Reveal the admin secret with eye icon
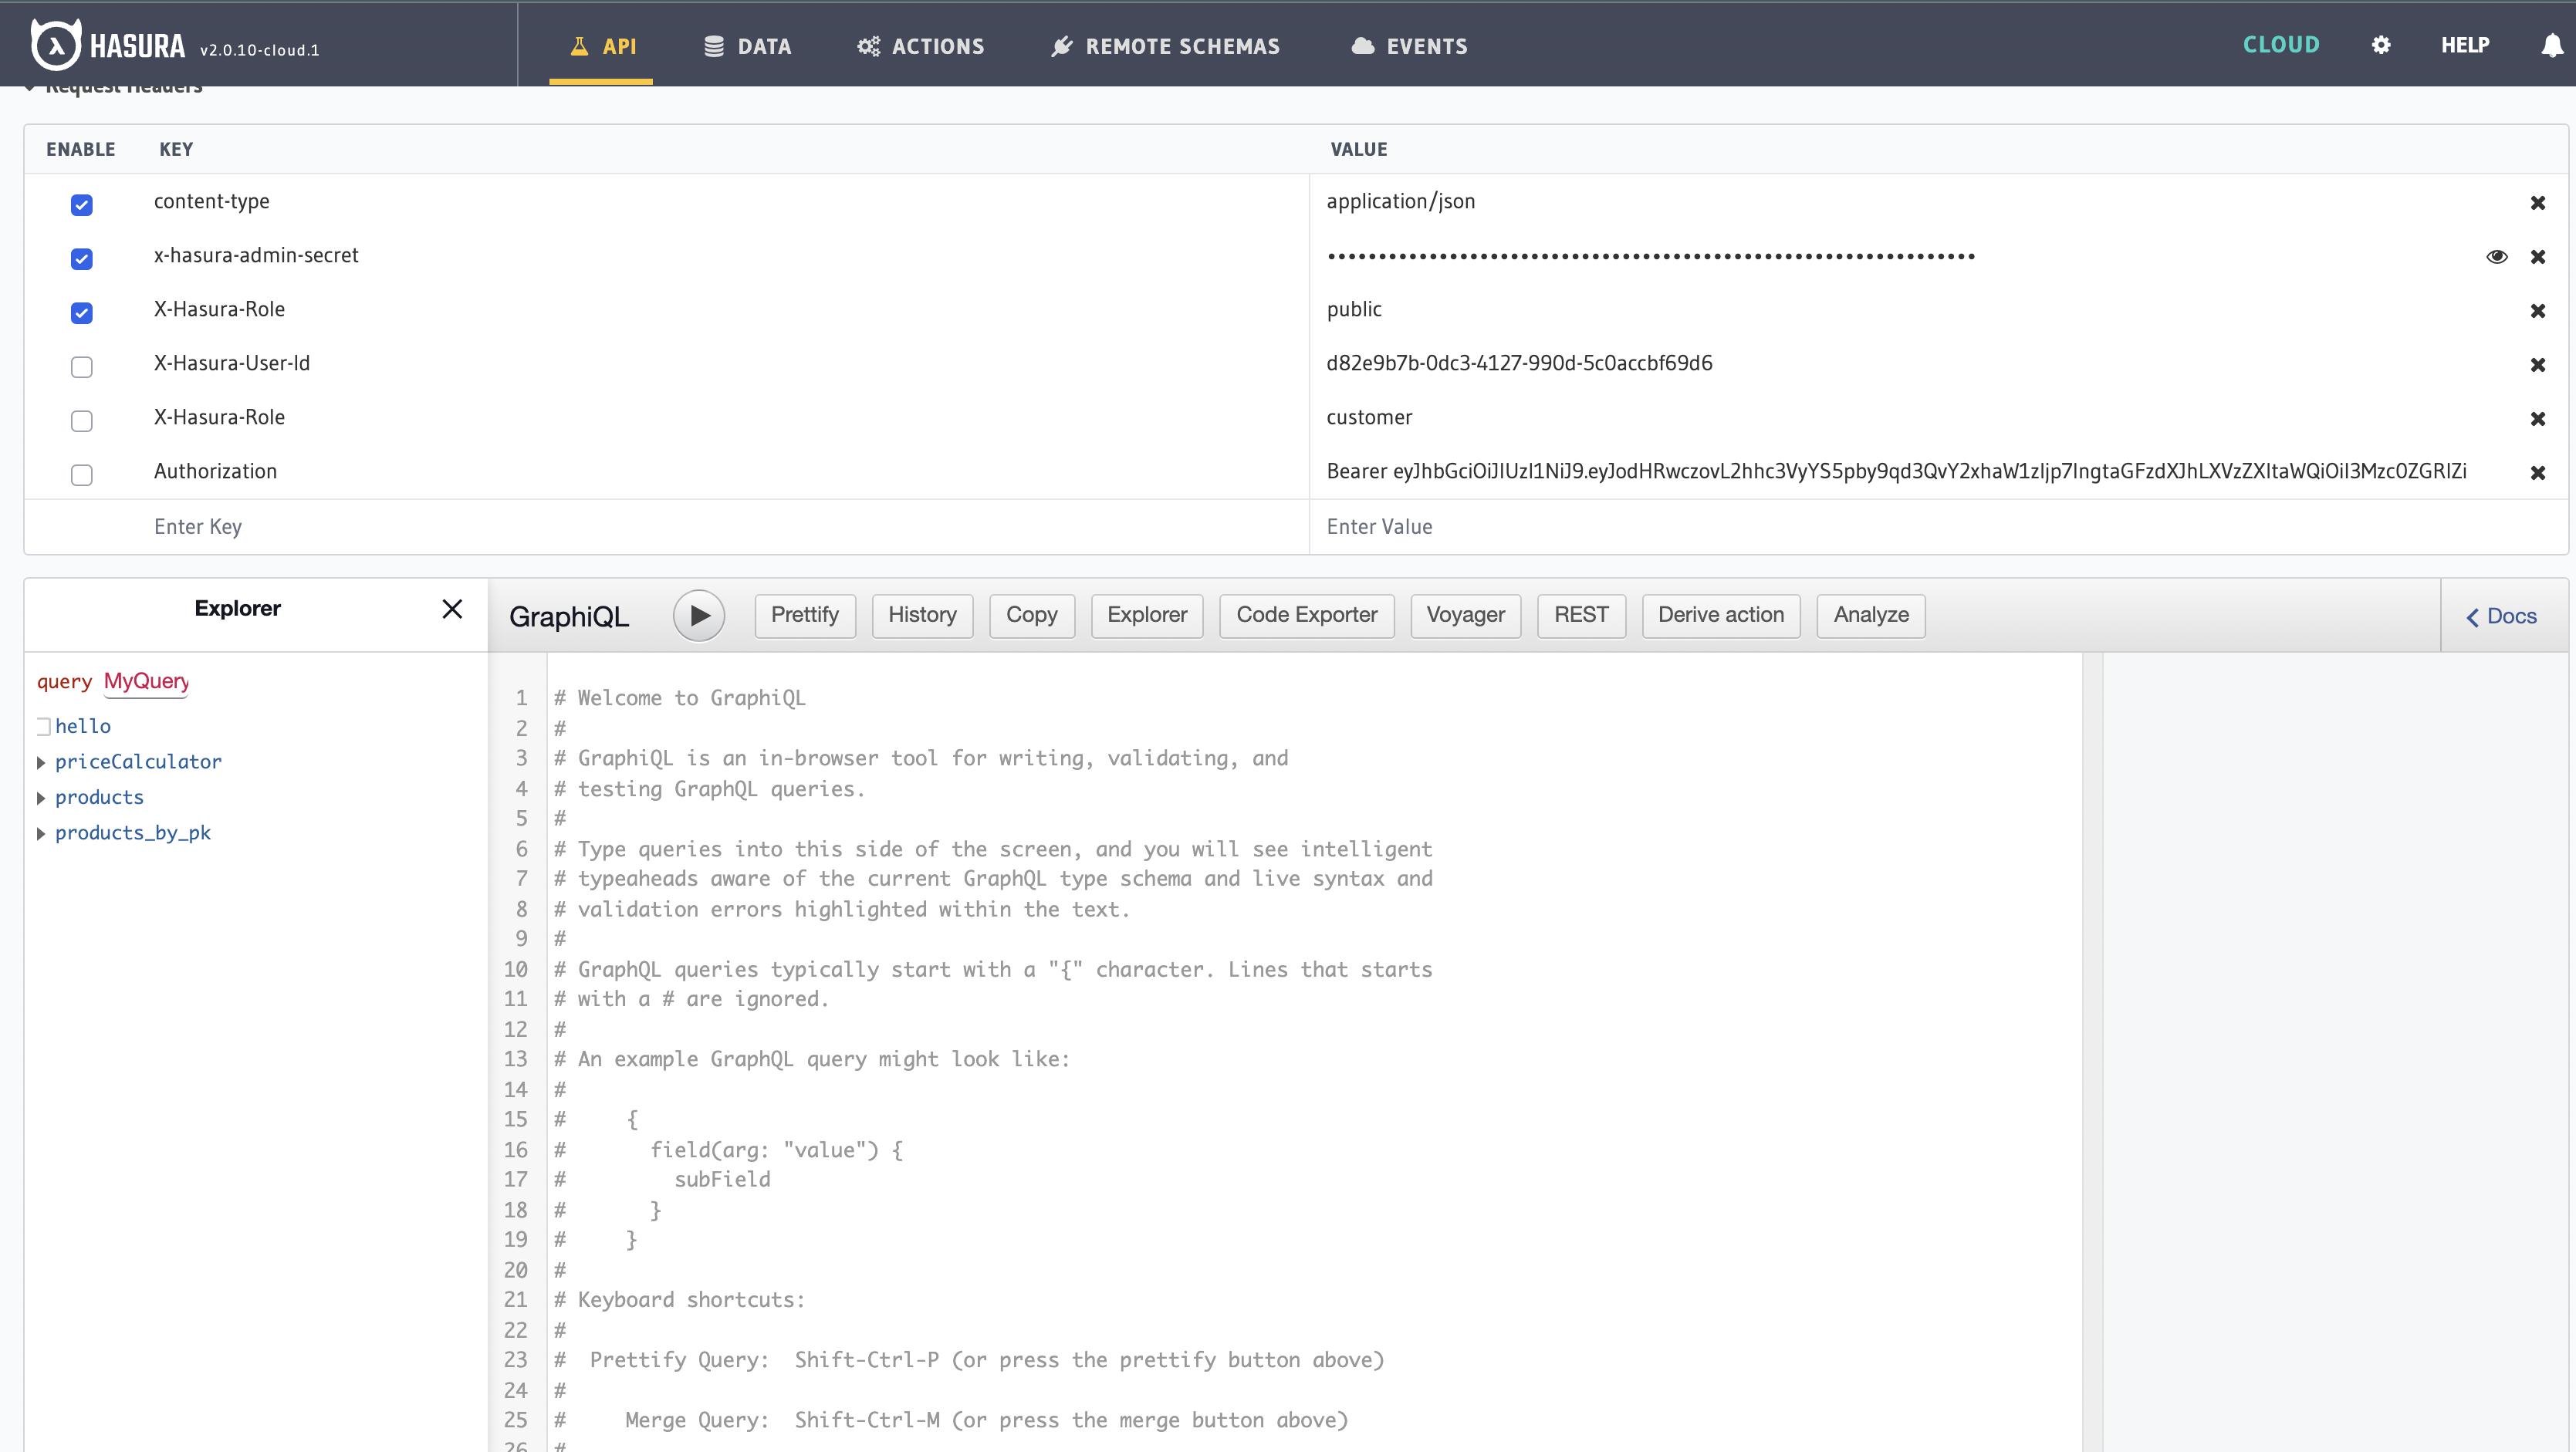The image size is (2576, 1452). pyautogui.click(x=2496, y=257)
